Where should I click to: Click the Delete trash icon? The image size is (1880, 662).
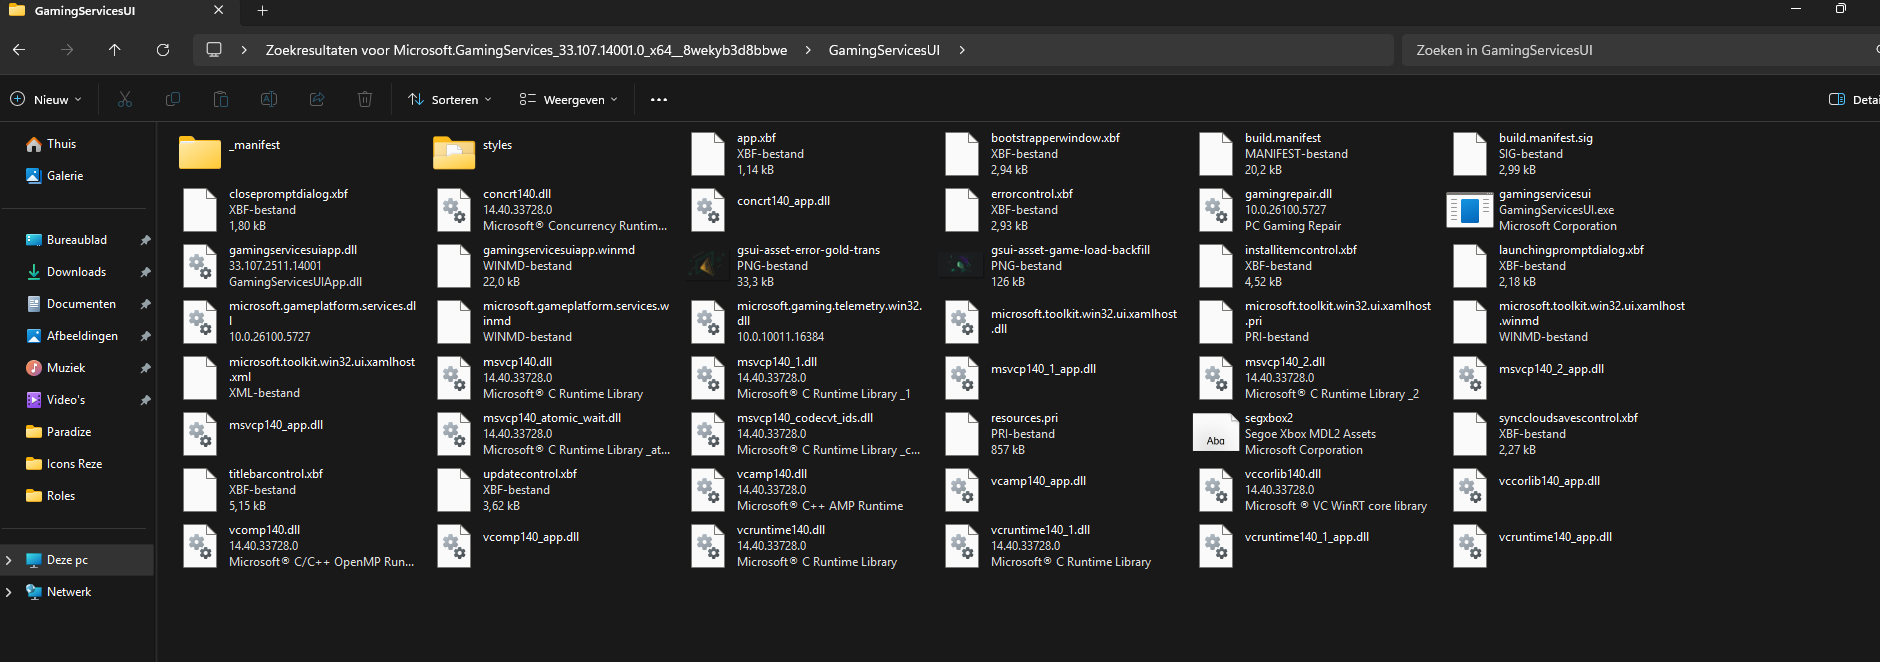point(365,99)
